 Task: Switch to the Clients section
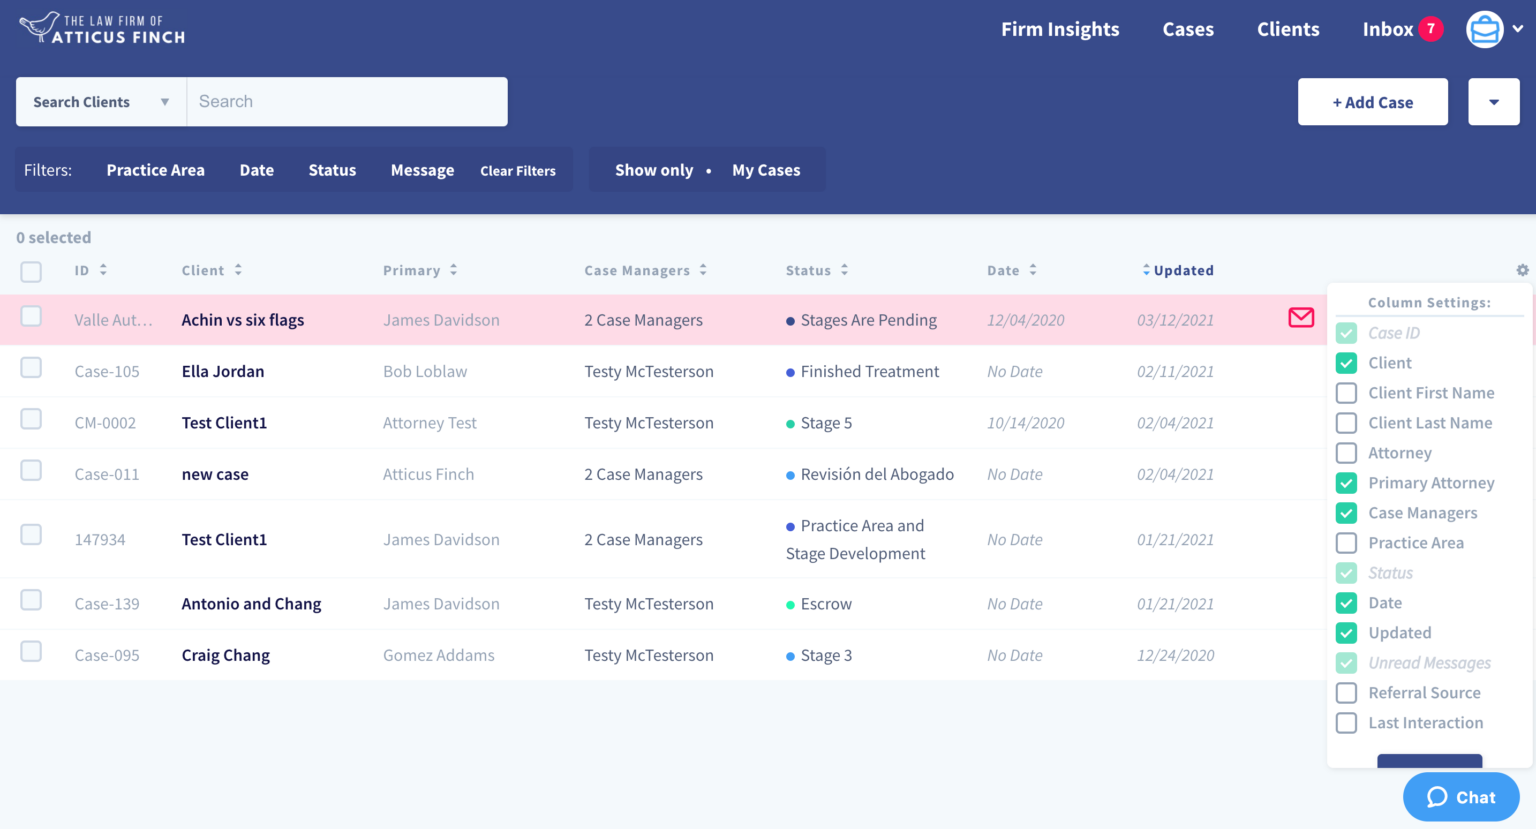click(x=1288, y=29)
